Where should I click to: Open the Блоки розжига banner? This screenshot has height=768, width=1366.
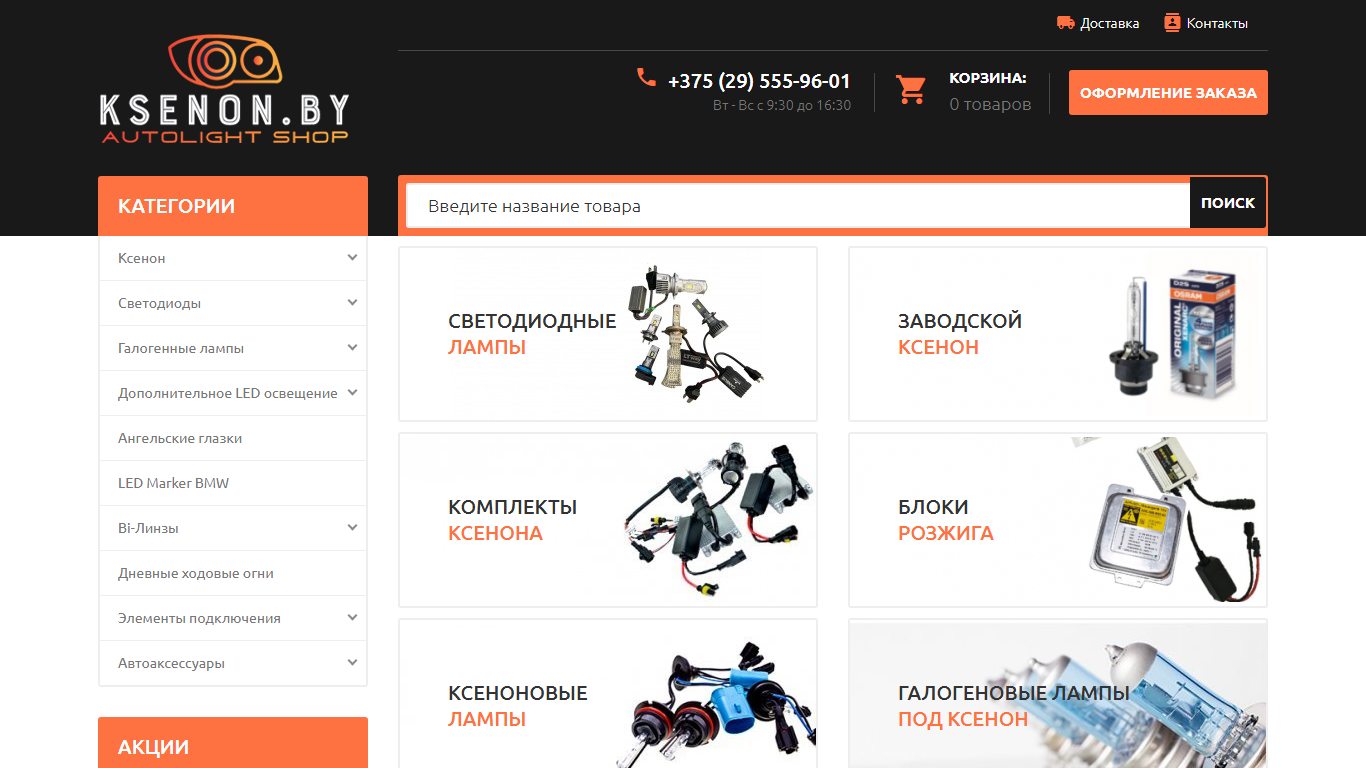[x=1058, y=520]
